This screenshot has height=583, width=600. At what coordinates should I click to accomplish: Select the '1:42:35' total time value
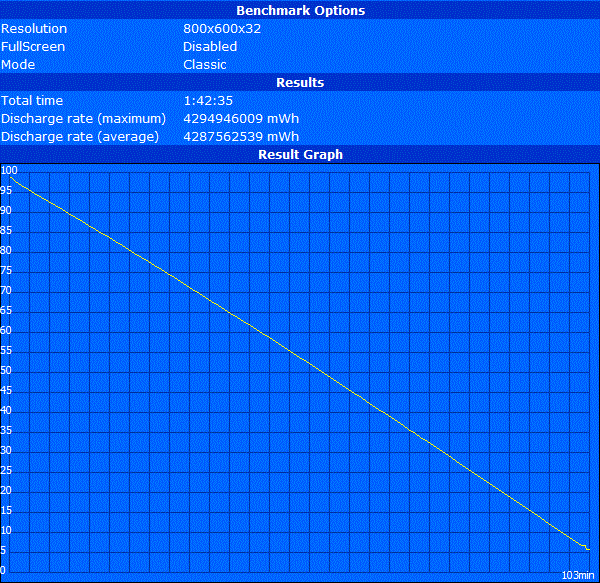click(208, 101)
